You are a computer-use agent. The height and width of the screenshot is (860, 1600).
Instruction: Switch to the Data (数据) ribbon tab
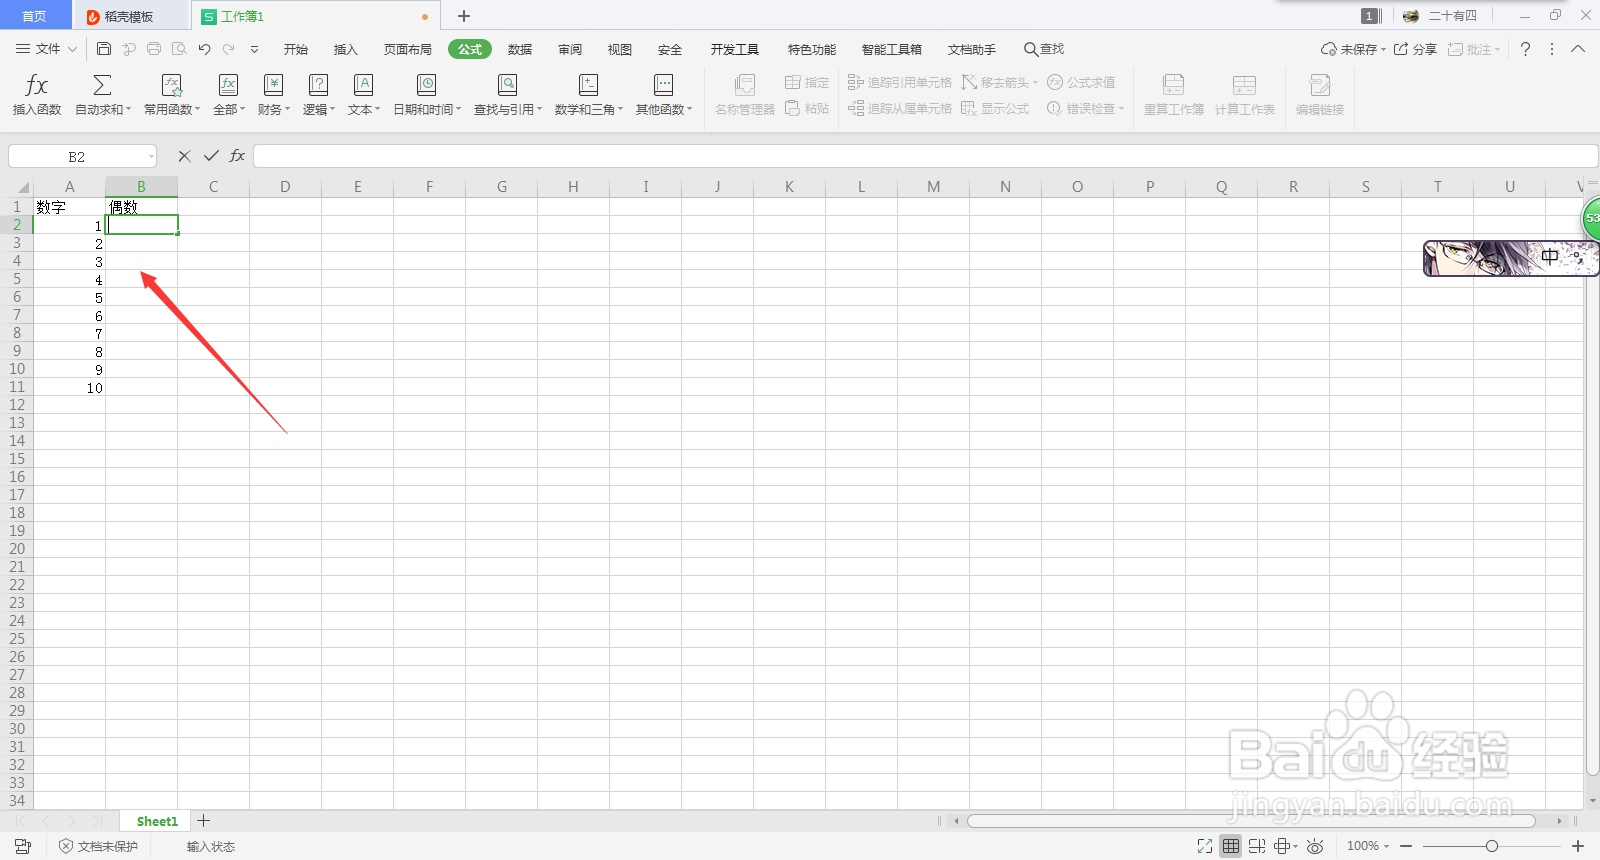tap(519, 49)
